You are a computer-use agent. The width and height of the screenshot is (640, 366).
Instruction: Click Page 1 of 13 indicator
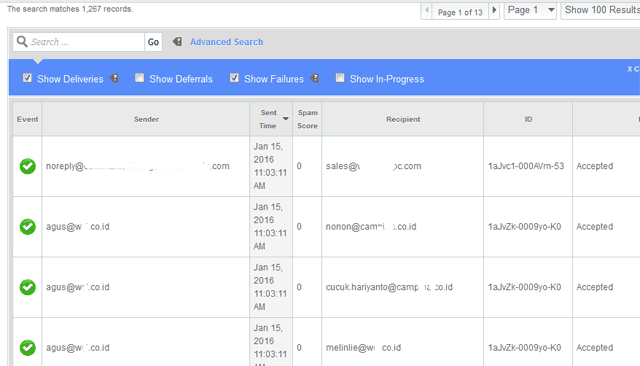pos(460,12)
